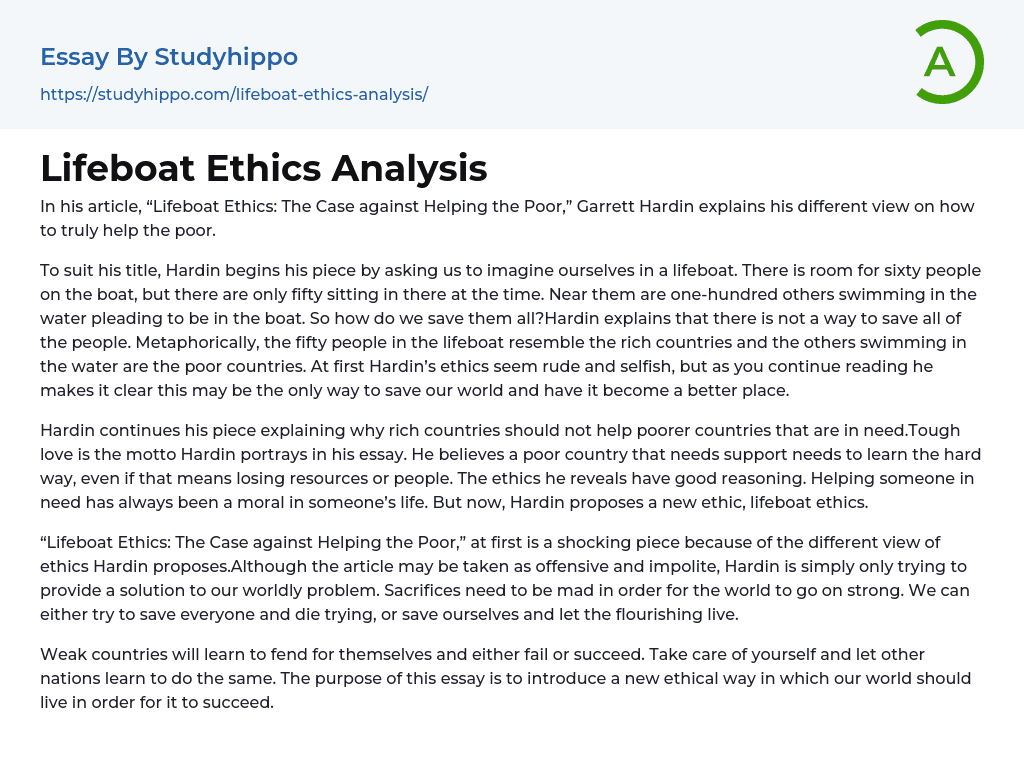
Task: Click the paragraph starting "In his article"
Action: coord(507,218)
